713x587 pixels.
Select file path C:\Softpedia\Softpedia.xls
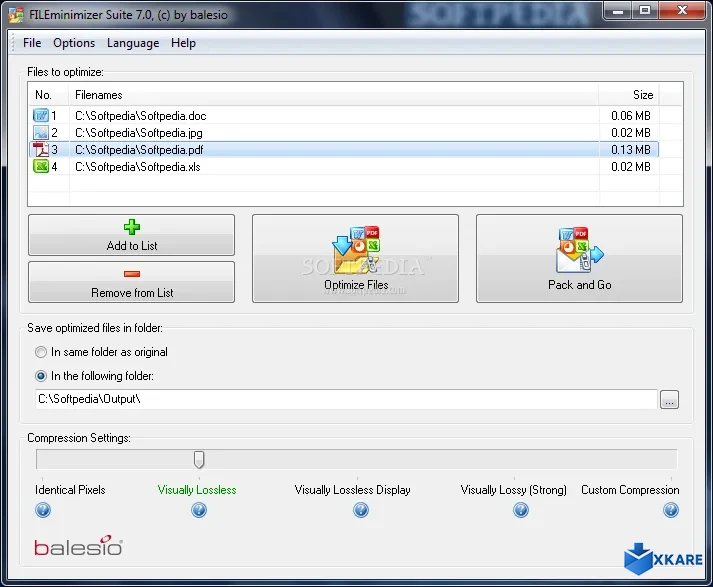coord(137,167)
